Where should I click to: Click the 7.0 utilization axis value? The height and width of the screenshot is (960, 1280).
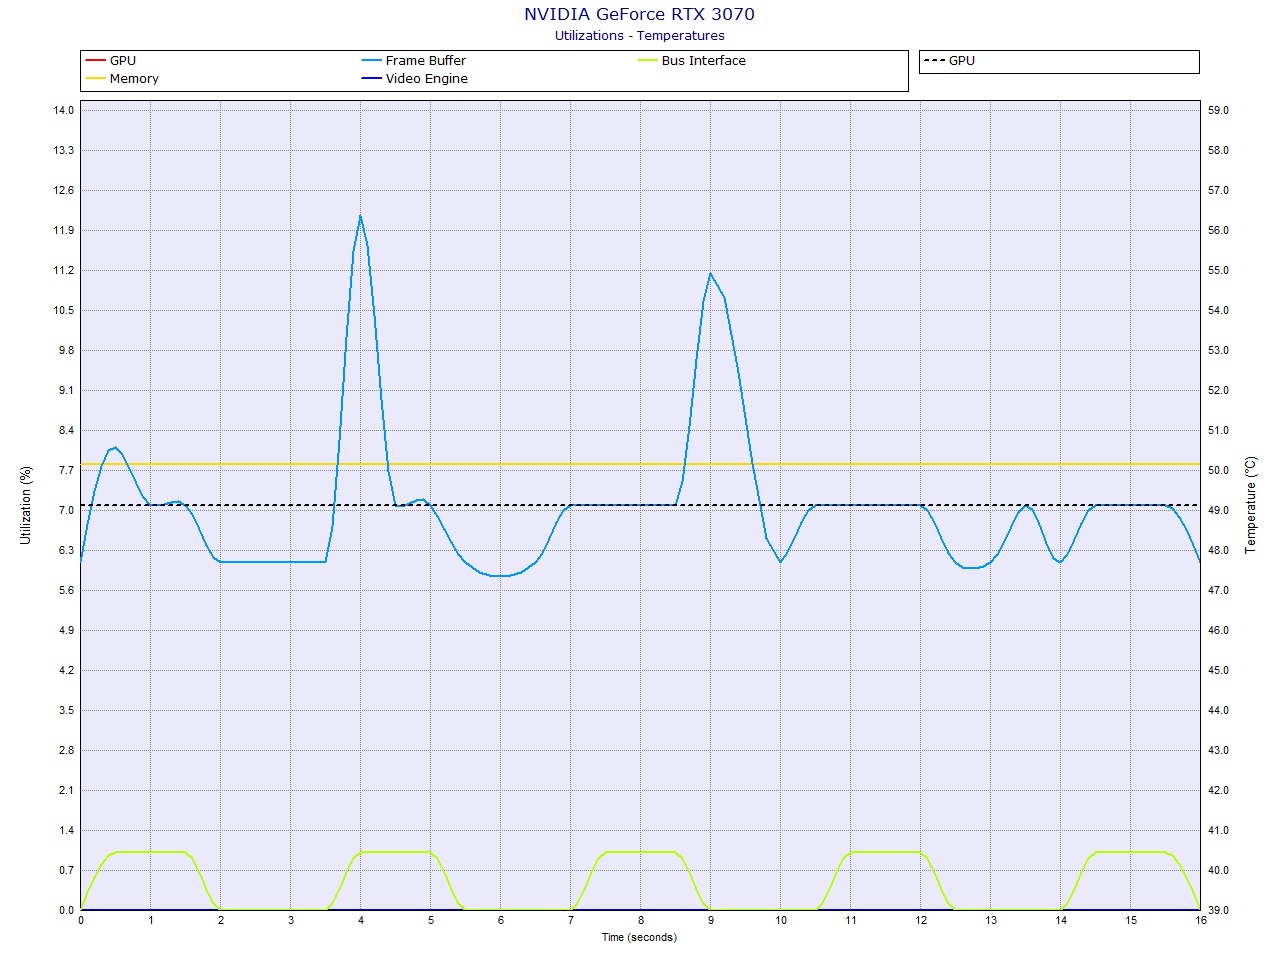click(x=66, y=510)
